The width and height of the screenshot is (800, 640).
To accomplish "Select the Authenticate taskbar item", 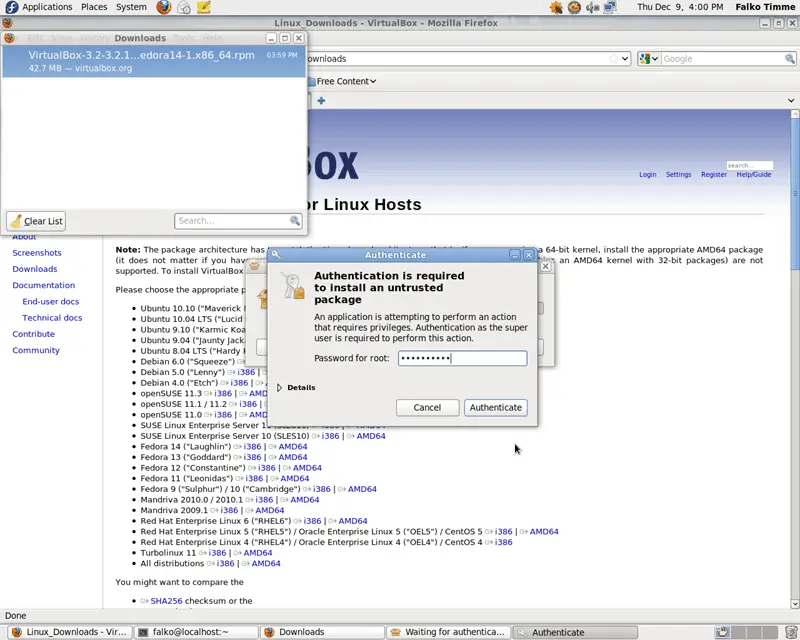I will pos(574,632).
